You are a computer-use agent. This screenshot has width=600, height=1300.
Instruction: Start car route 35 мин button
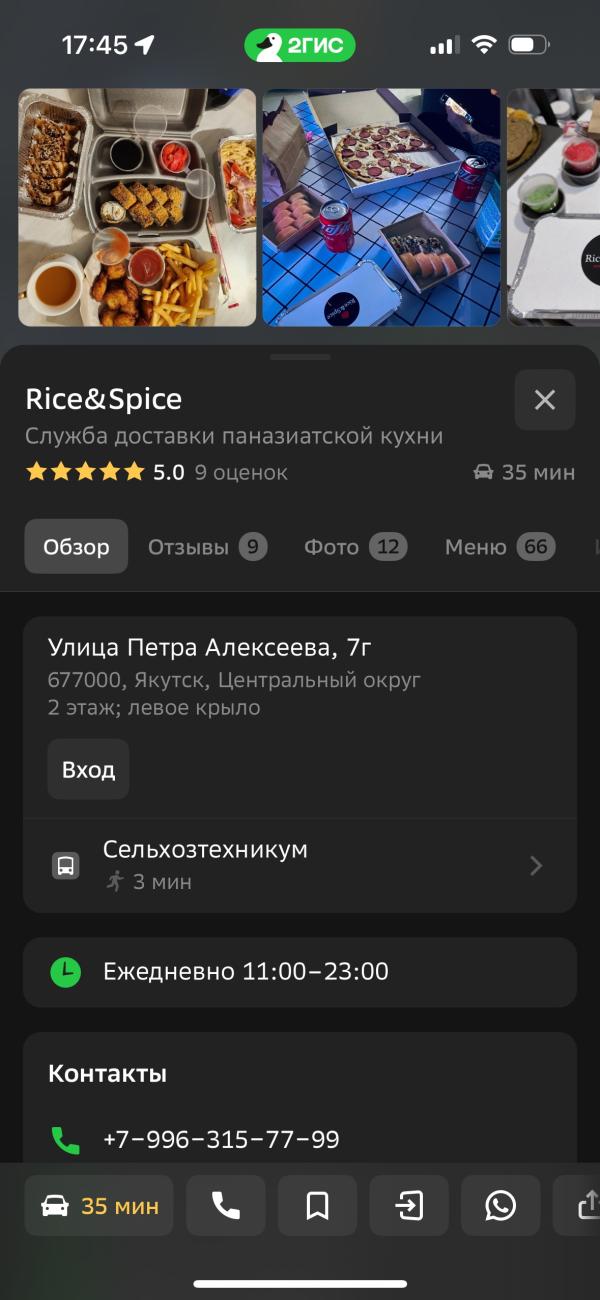click(x=99, y=1206)
